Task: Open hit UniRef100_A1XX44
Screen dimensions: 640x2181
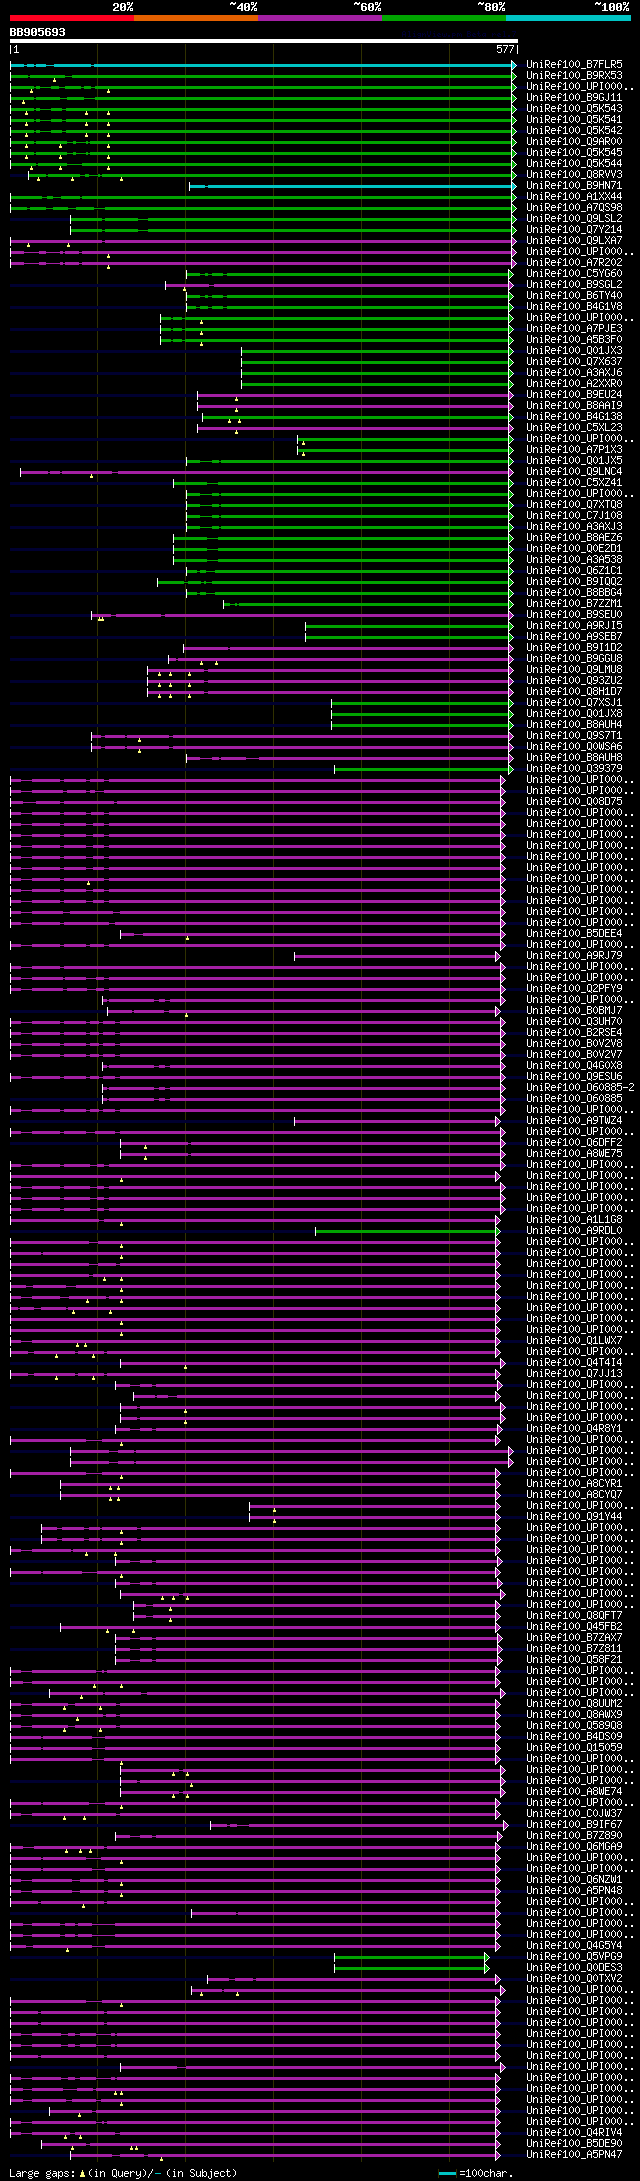Action: [574, 196]
